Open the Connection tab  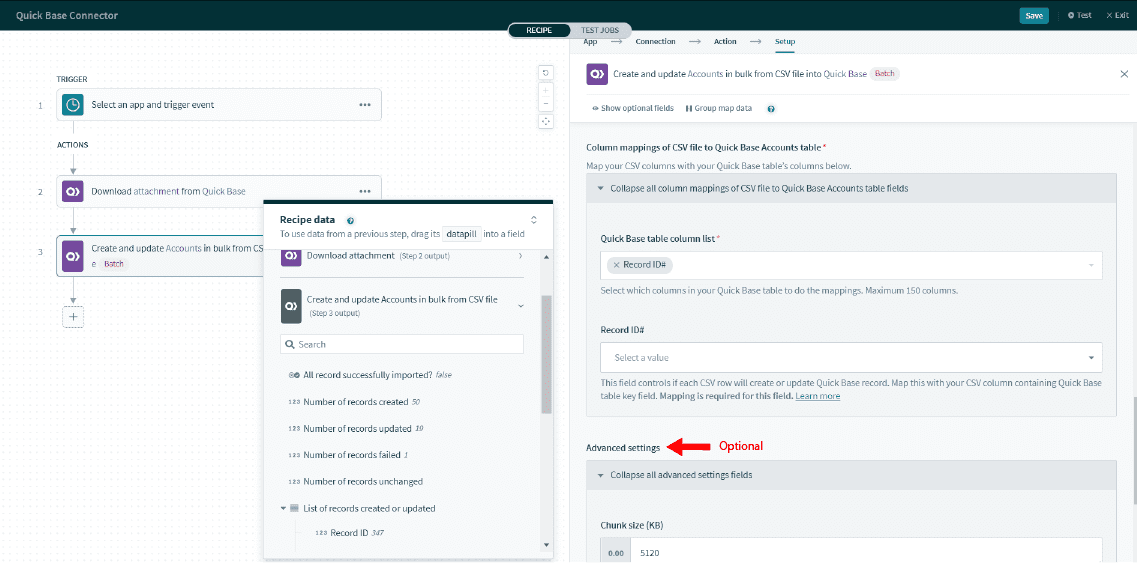655,41
